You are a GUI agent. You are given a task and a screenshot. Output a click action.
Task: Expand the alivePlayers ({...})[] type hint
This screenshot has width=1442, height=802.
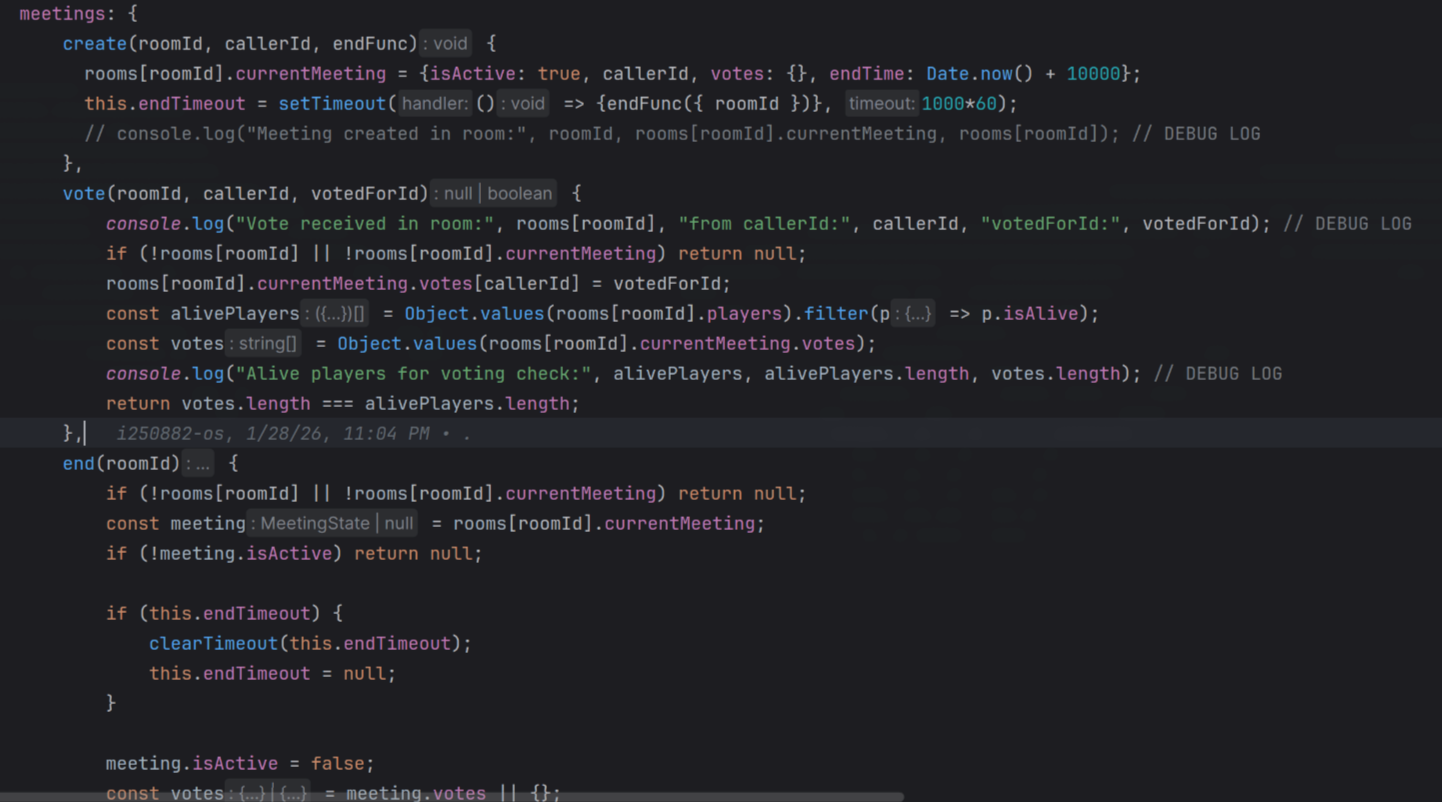click(x=338, y=314)
